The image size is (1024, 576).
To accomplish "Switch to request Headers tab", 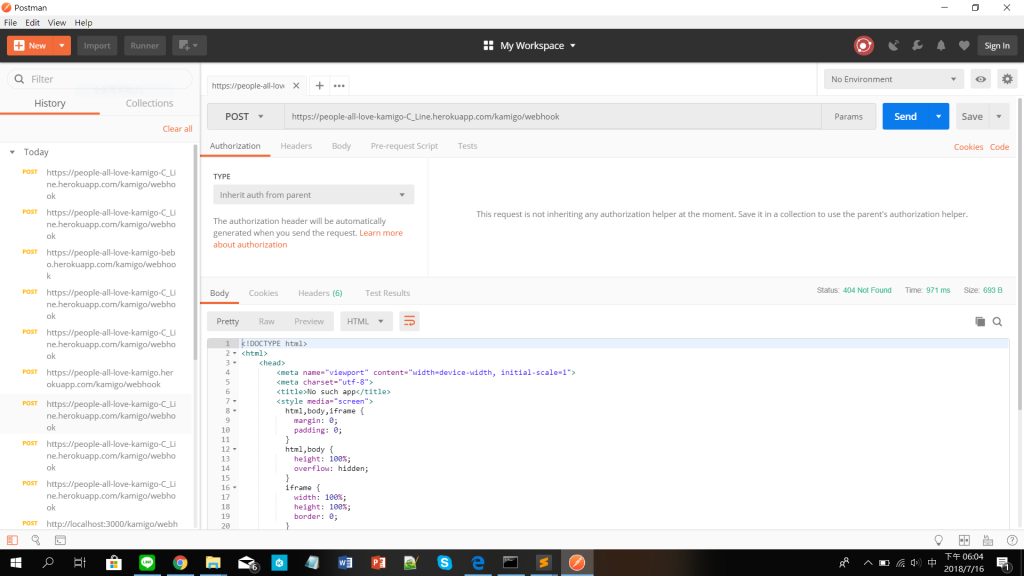I will coord(296,146).
